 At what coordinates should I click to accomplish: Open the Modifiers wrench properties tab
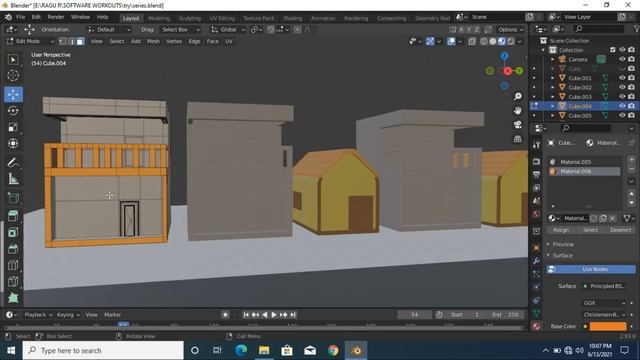click(x=536, y=260)
